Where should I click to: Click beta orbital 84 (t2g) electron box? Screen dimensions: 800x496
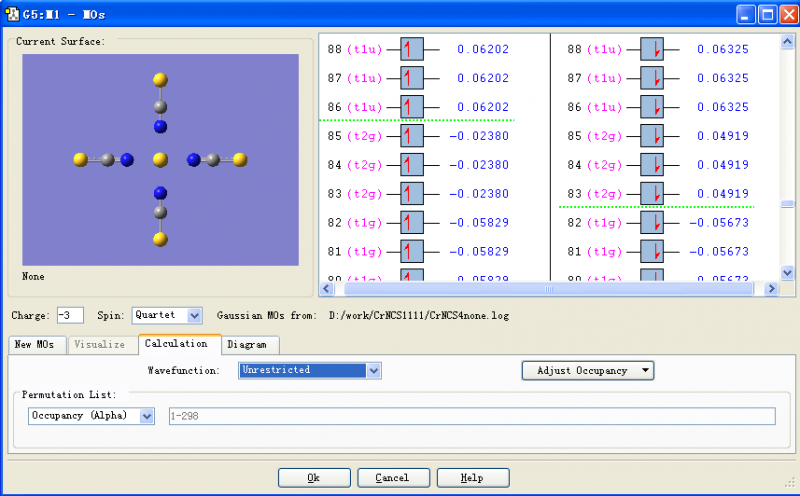[652, 165]
